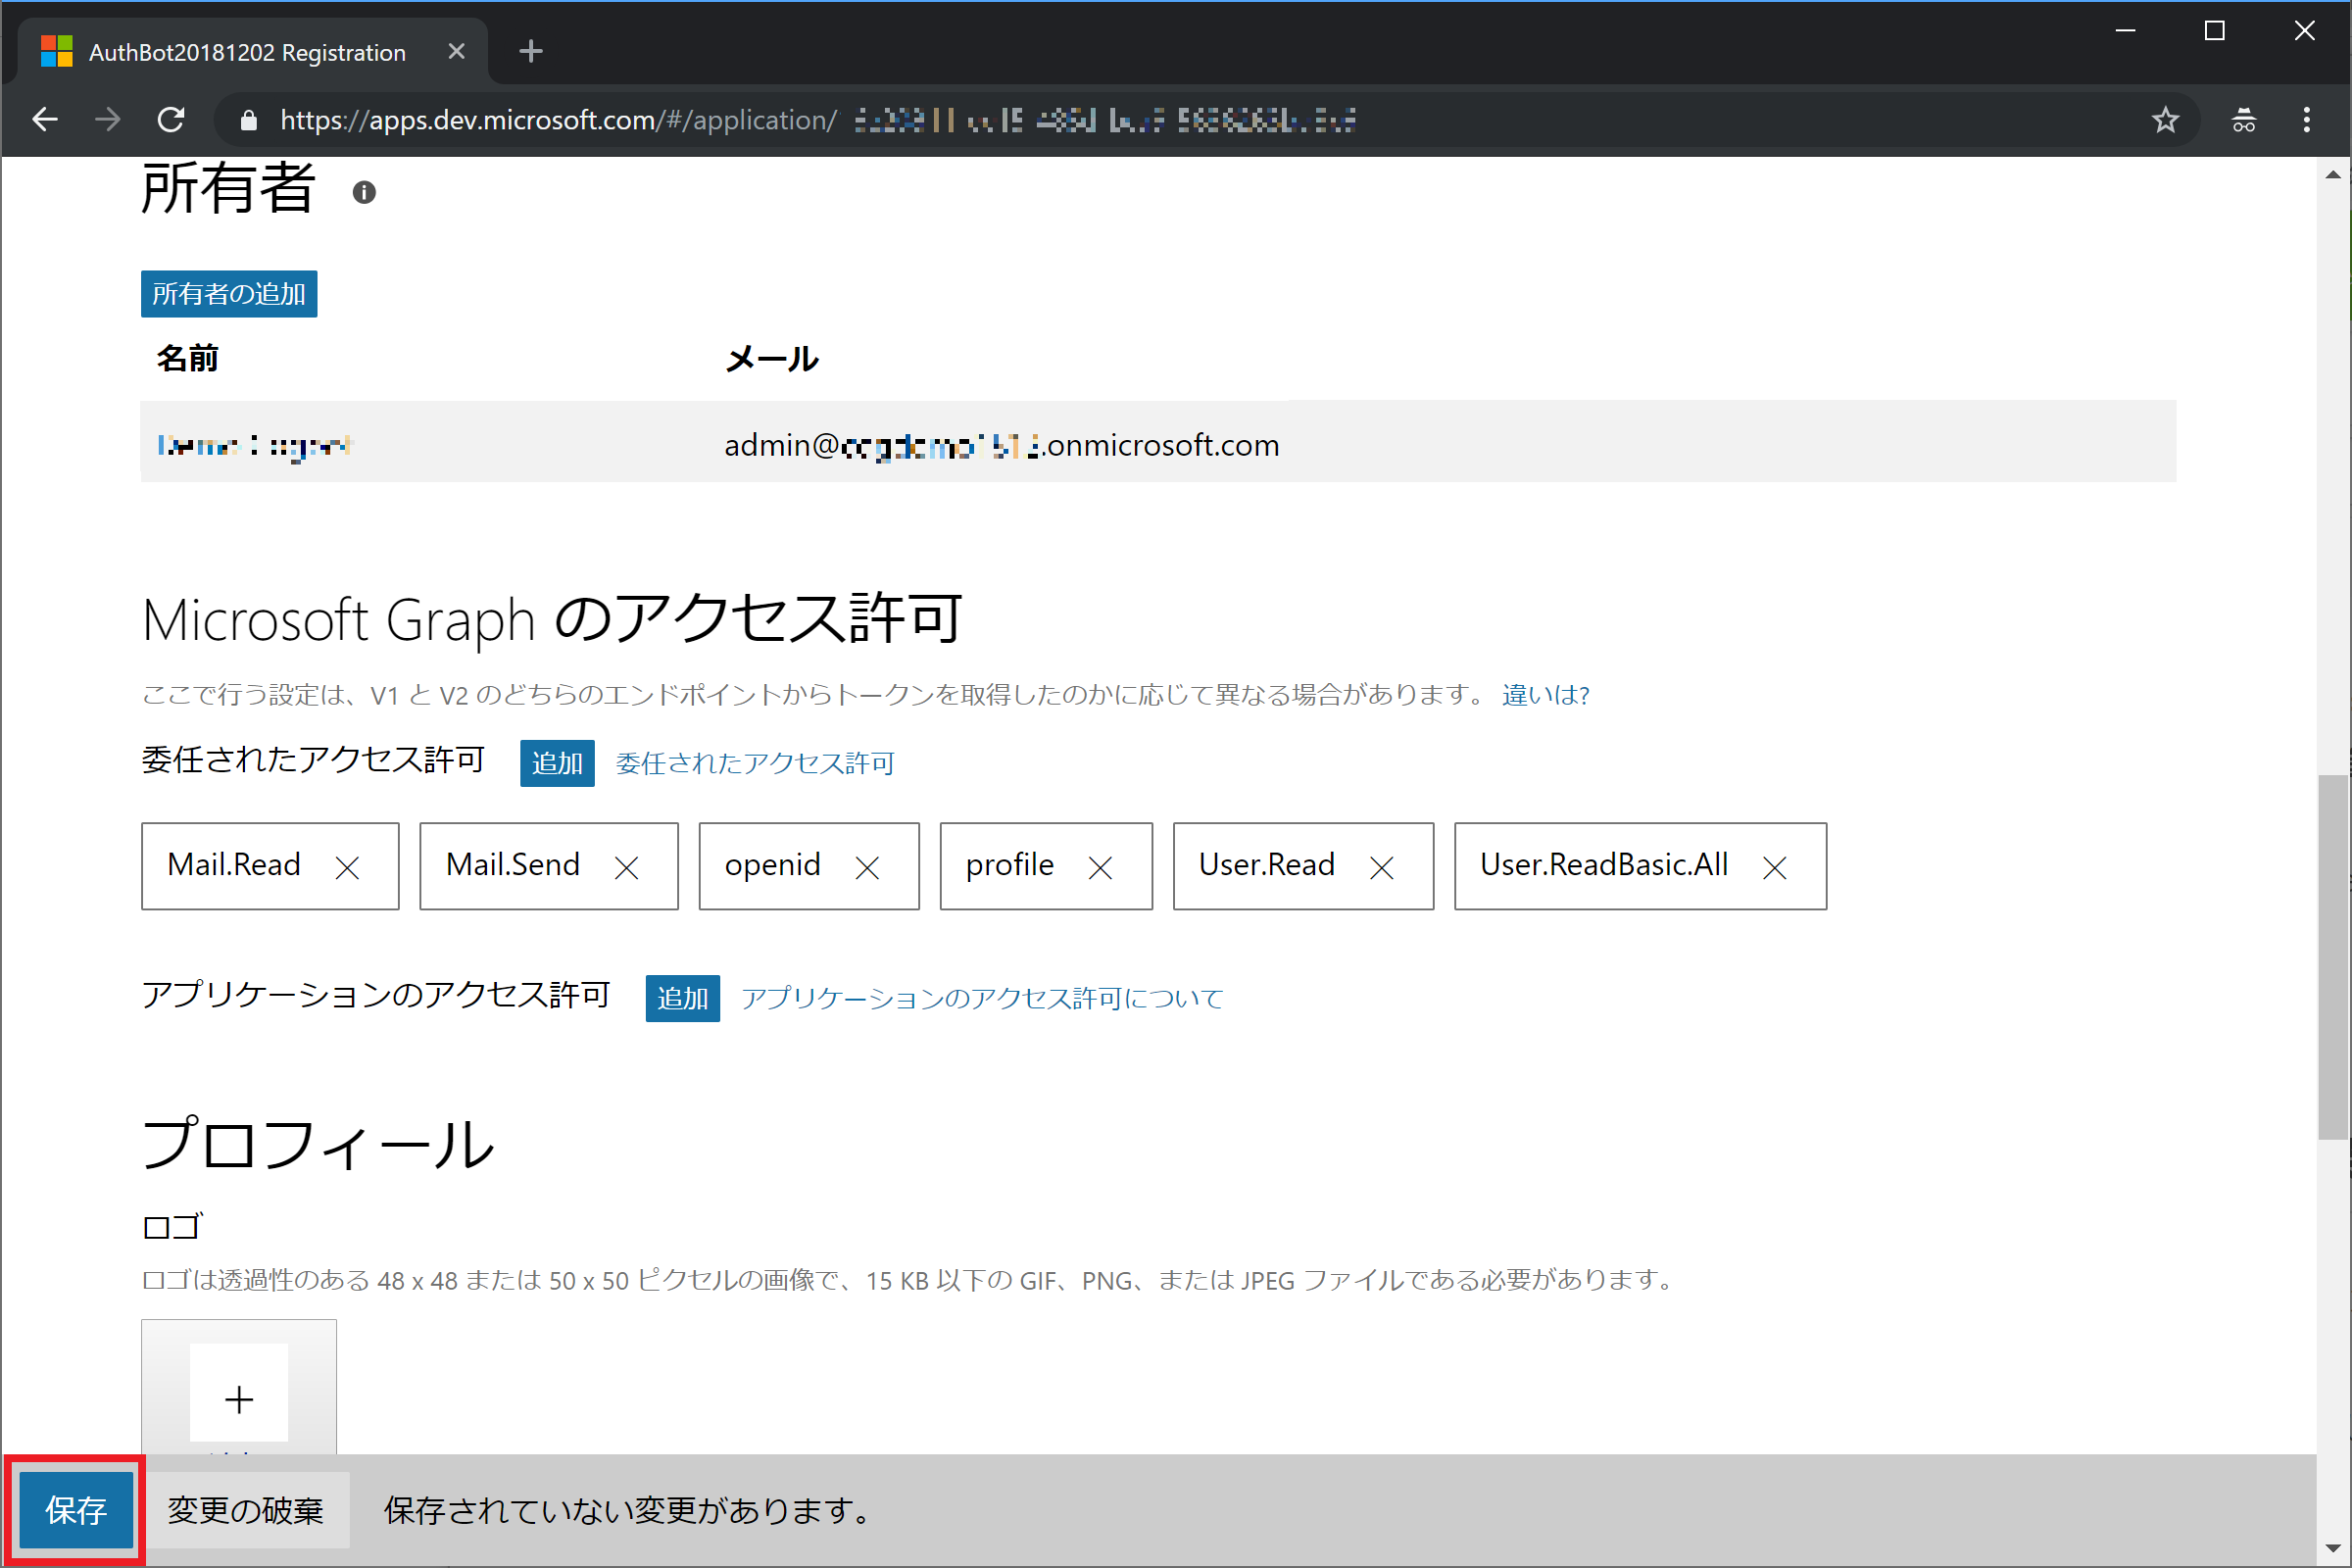2352x1568 pixels.
Task: Remove User.Read permission via X
Action: click(x=1381, y=868)
